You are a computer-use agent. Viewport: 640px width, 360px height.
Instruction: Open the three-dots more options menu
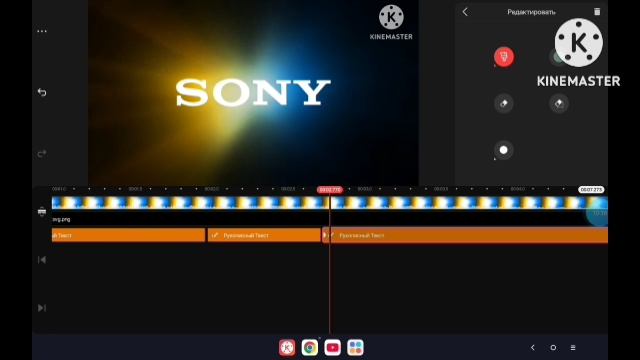pos(42,31)
